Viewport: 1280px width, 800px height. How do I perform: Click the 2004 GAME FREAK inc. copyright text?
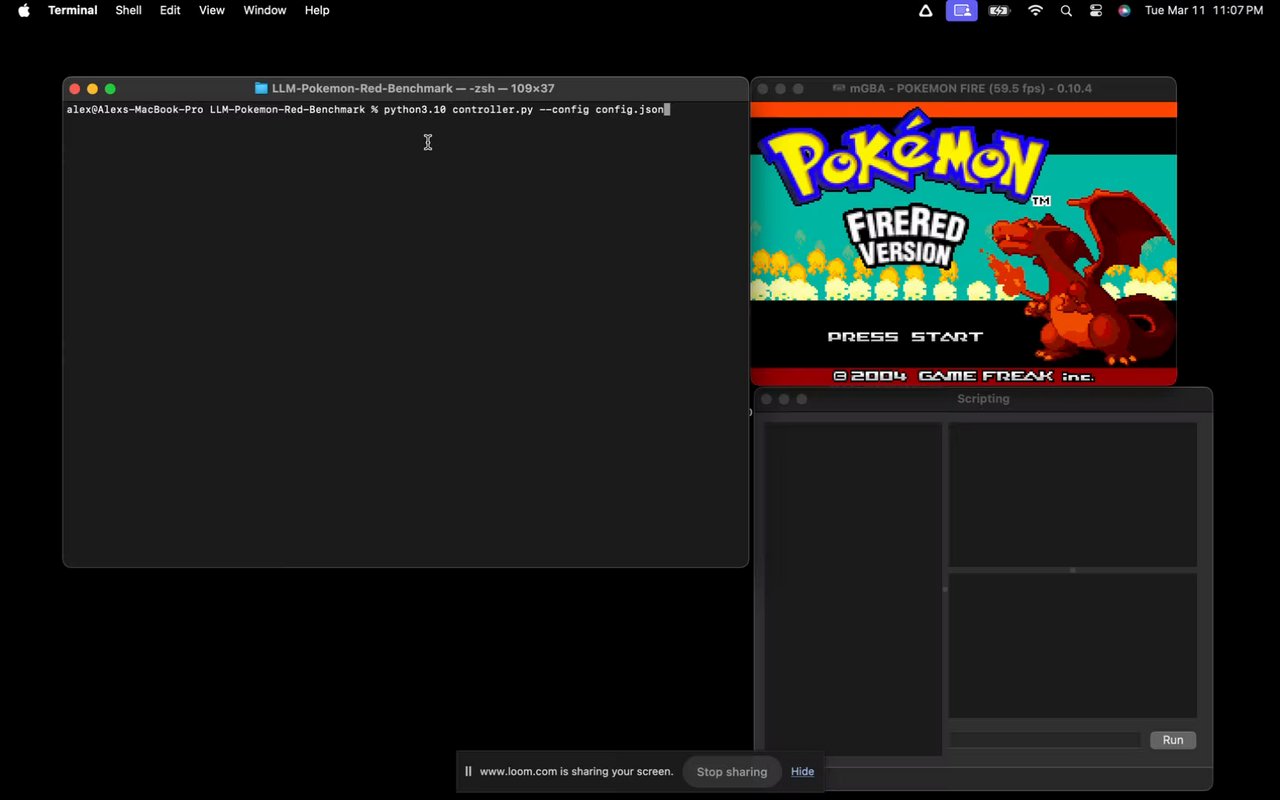tap(963, 376)
